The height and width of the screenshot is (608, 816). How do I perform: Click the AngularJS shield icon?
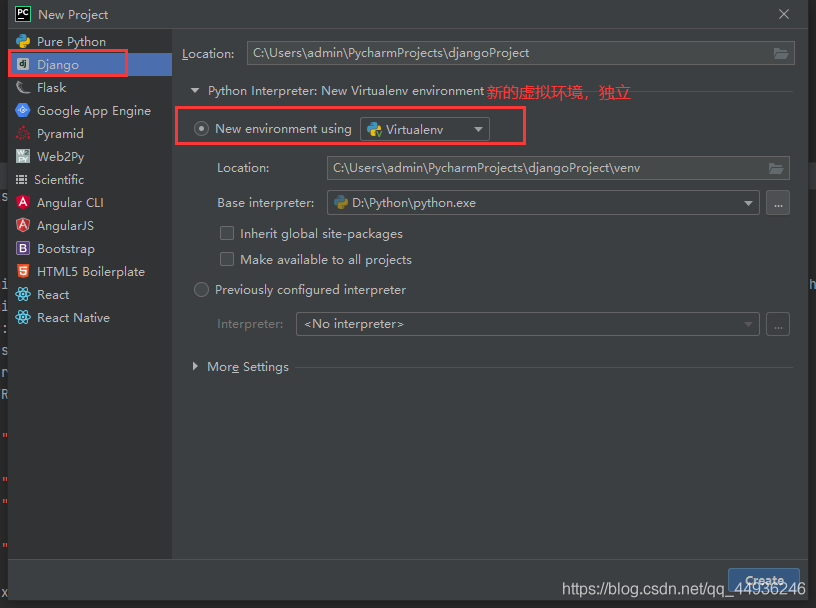pyautogui.click(x=23, y=225)
